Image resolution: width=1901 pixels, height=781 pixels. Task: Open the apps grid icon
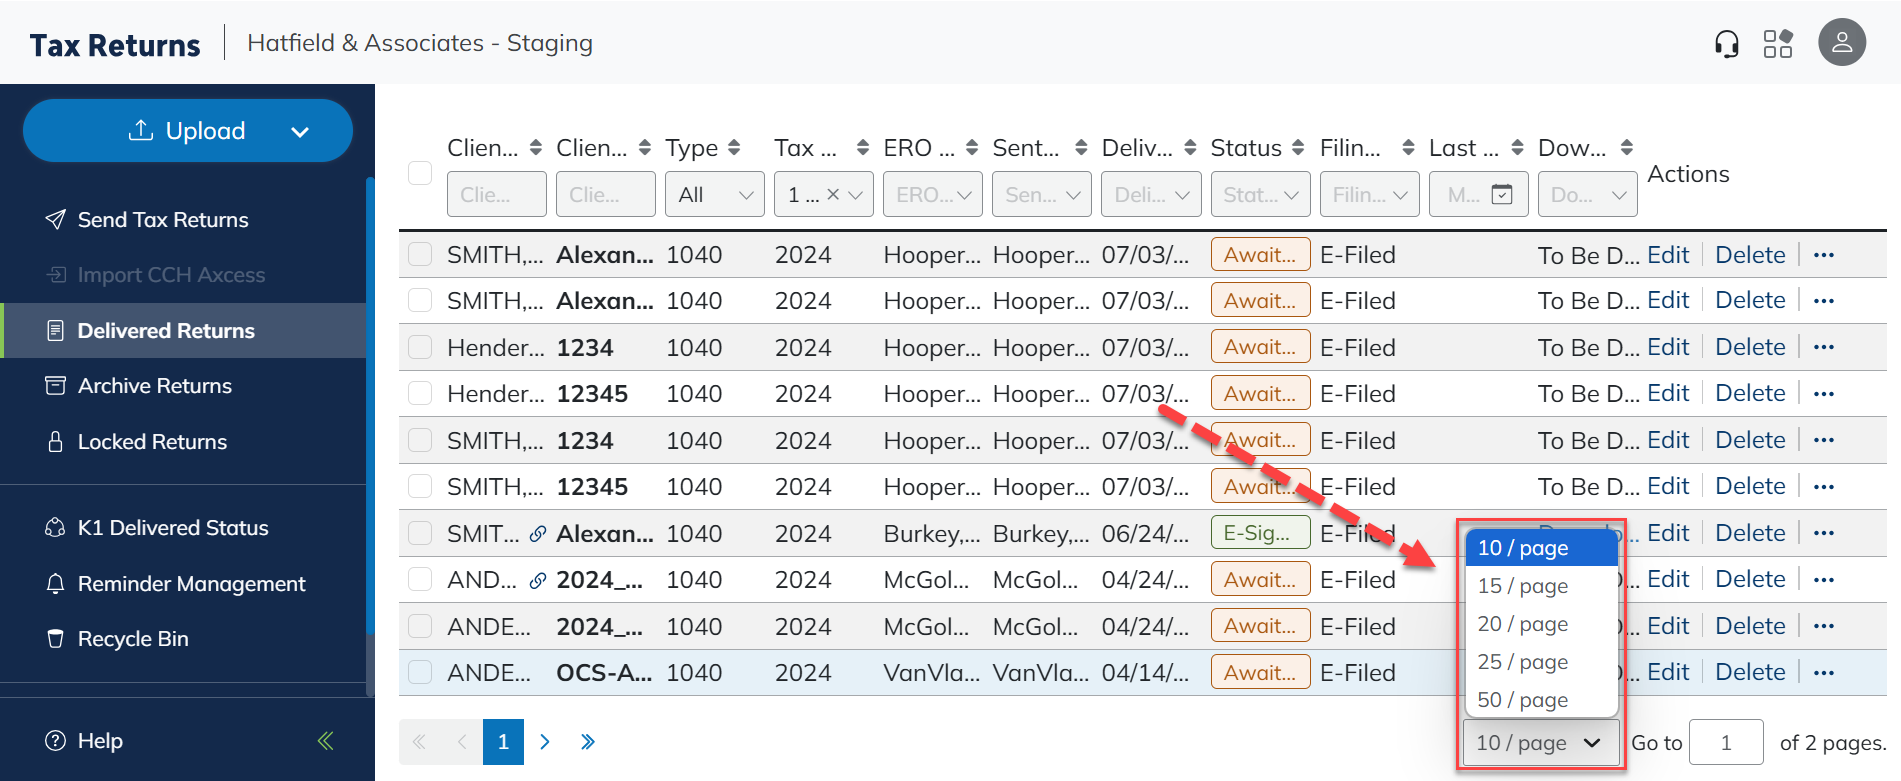1778,44
